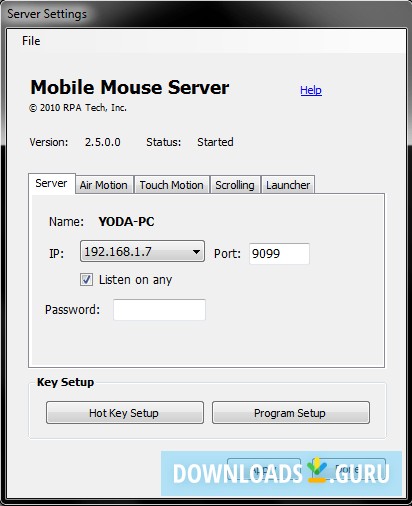Click the version number 2.5.0.0
The width and height of the screenshot is (412, 506).
coord(103,142)
